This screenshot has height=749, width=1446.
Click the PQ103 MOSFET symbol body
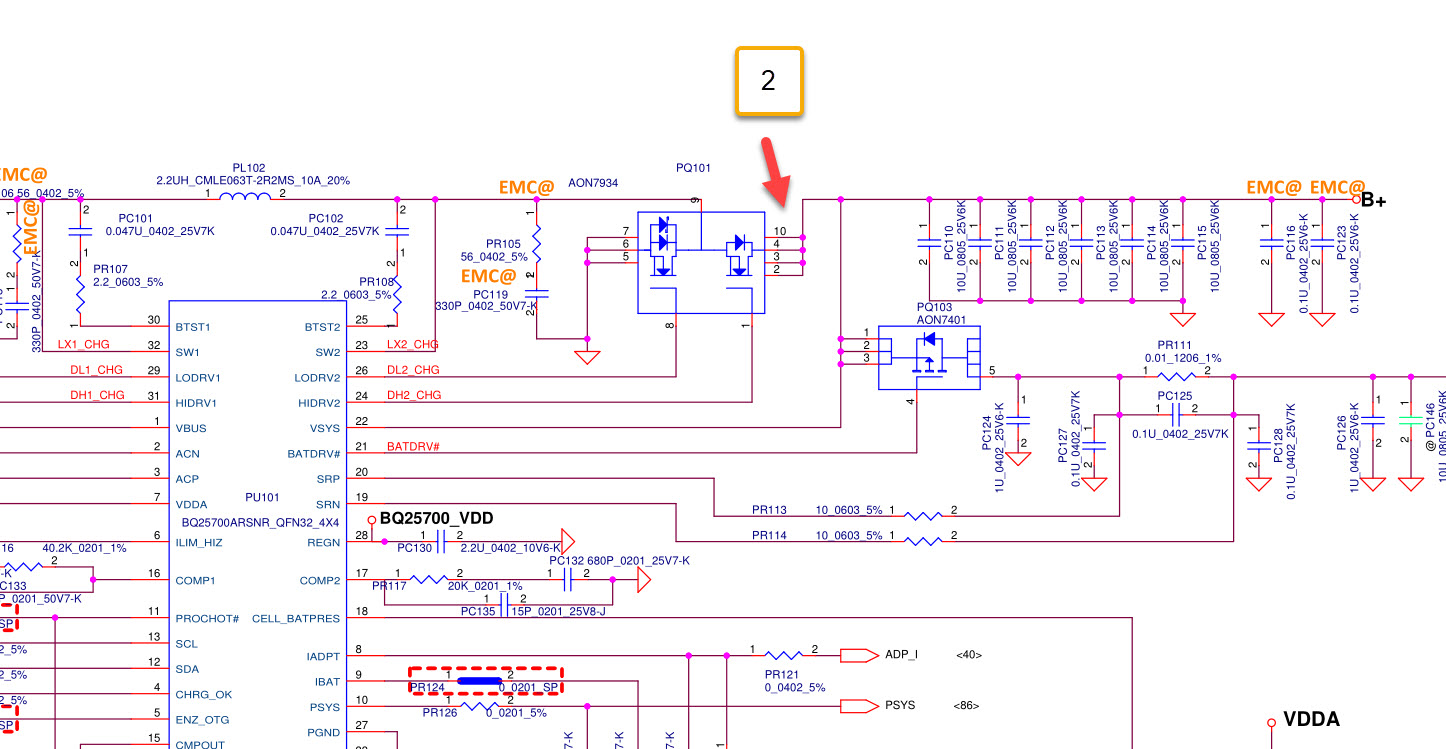(x=929, y=358)
